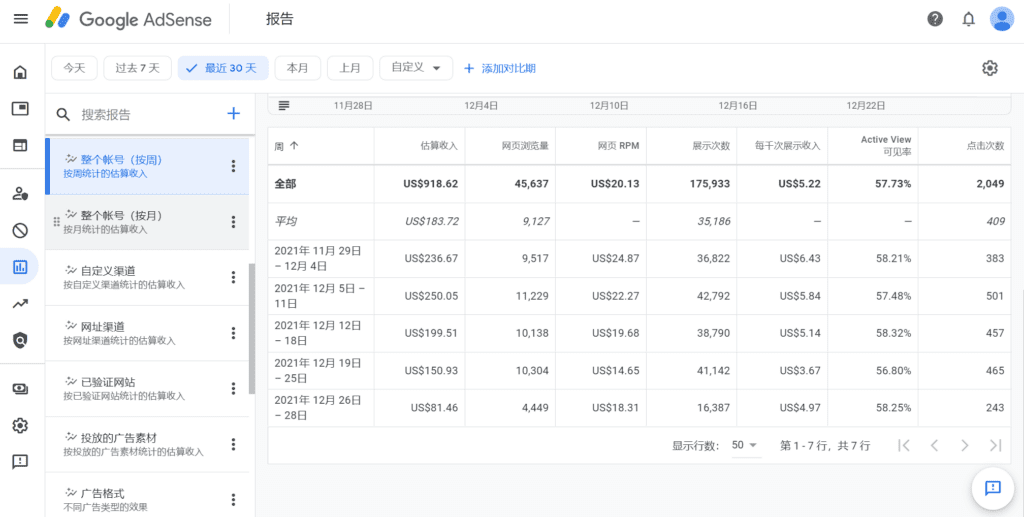Click the 搜索报告 search field
This screenshot has width=1024, height=517.
click(x=140, y=114)
